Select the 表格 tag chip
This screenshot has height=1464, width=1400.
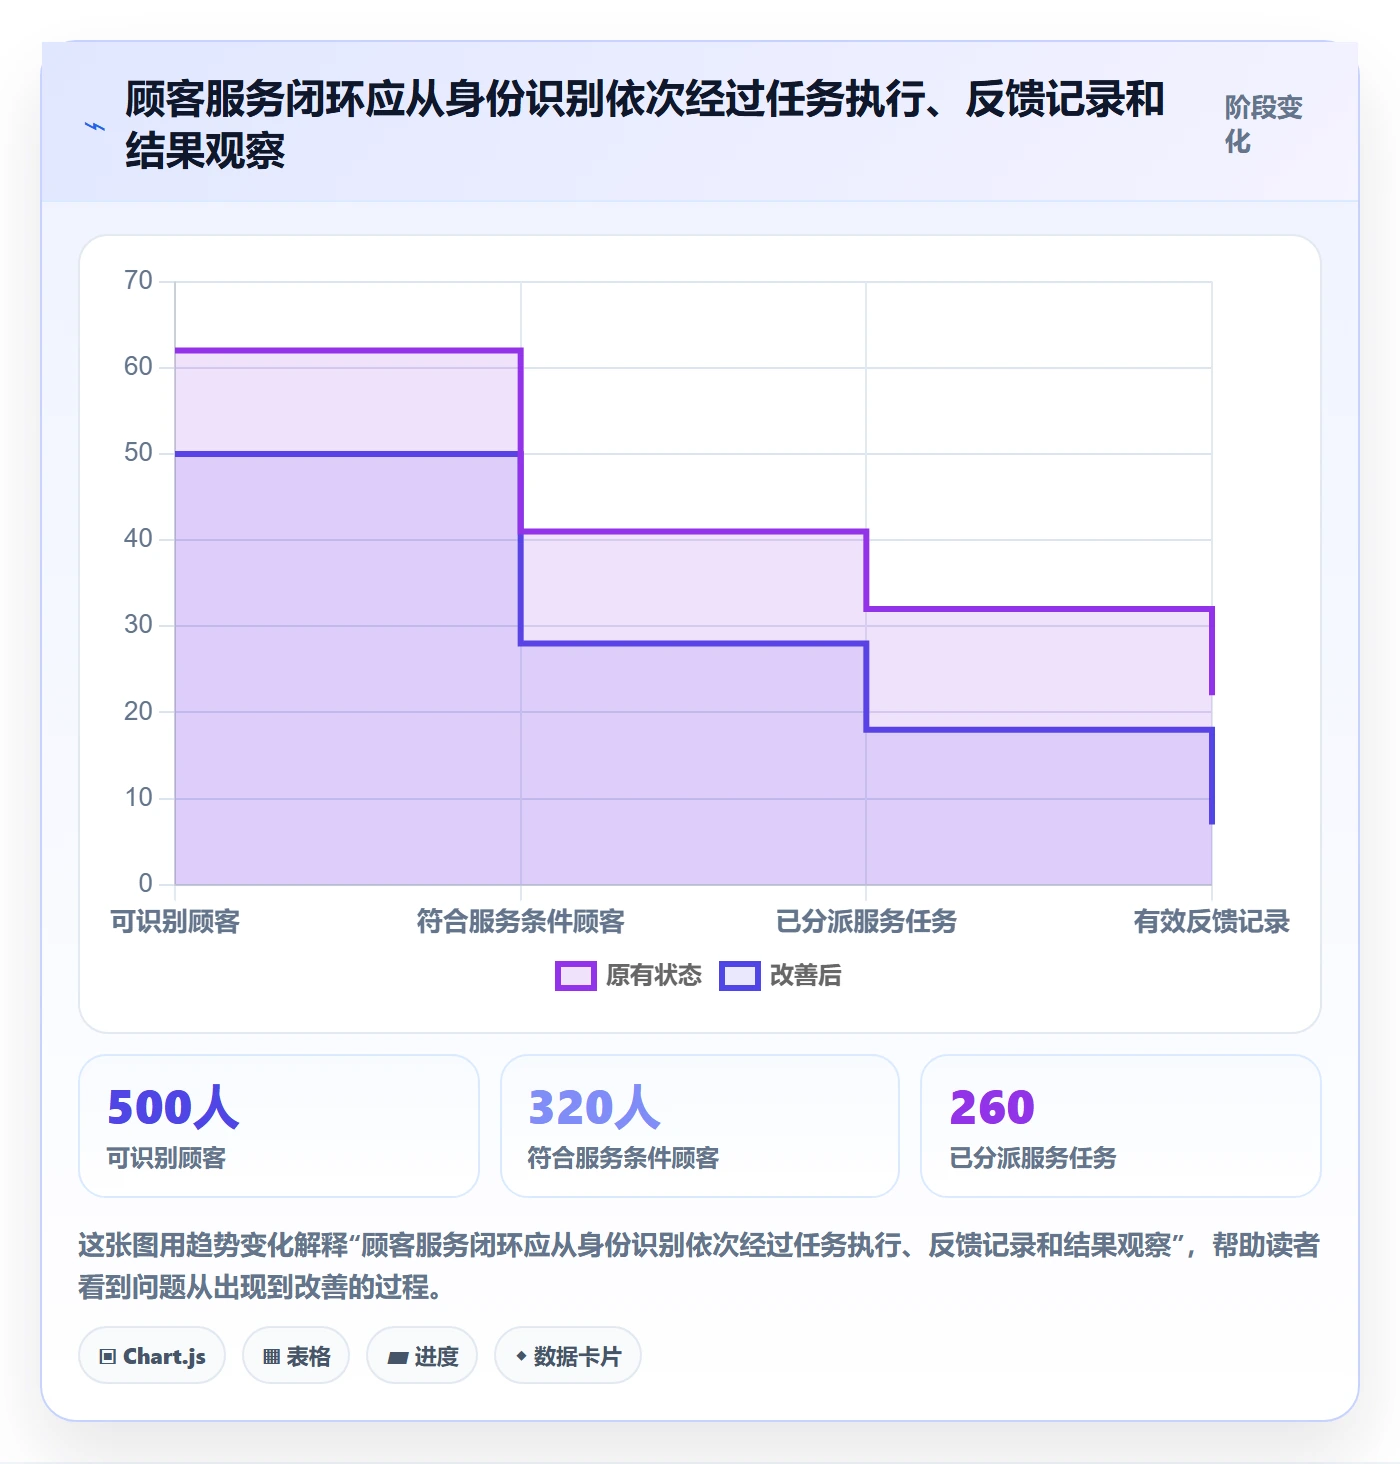pos(296,1356)
